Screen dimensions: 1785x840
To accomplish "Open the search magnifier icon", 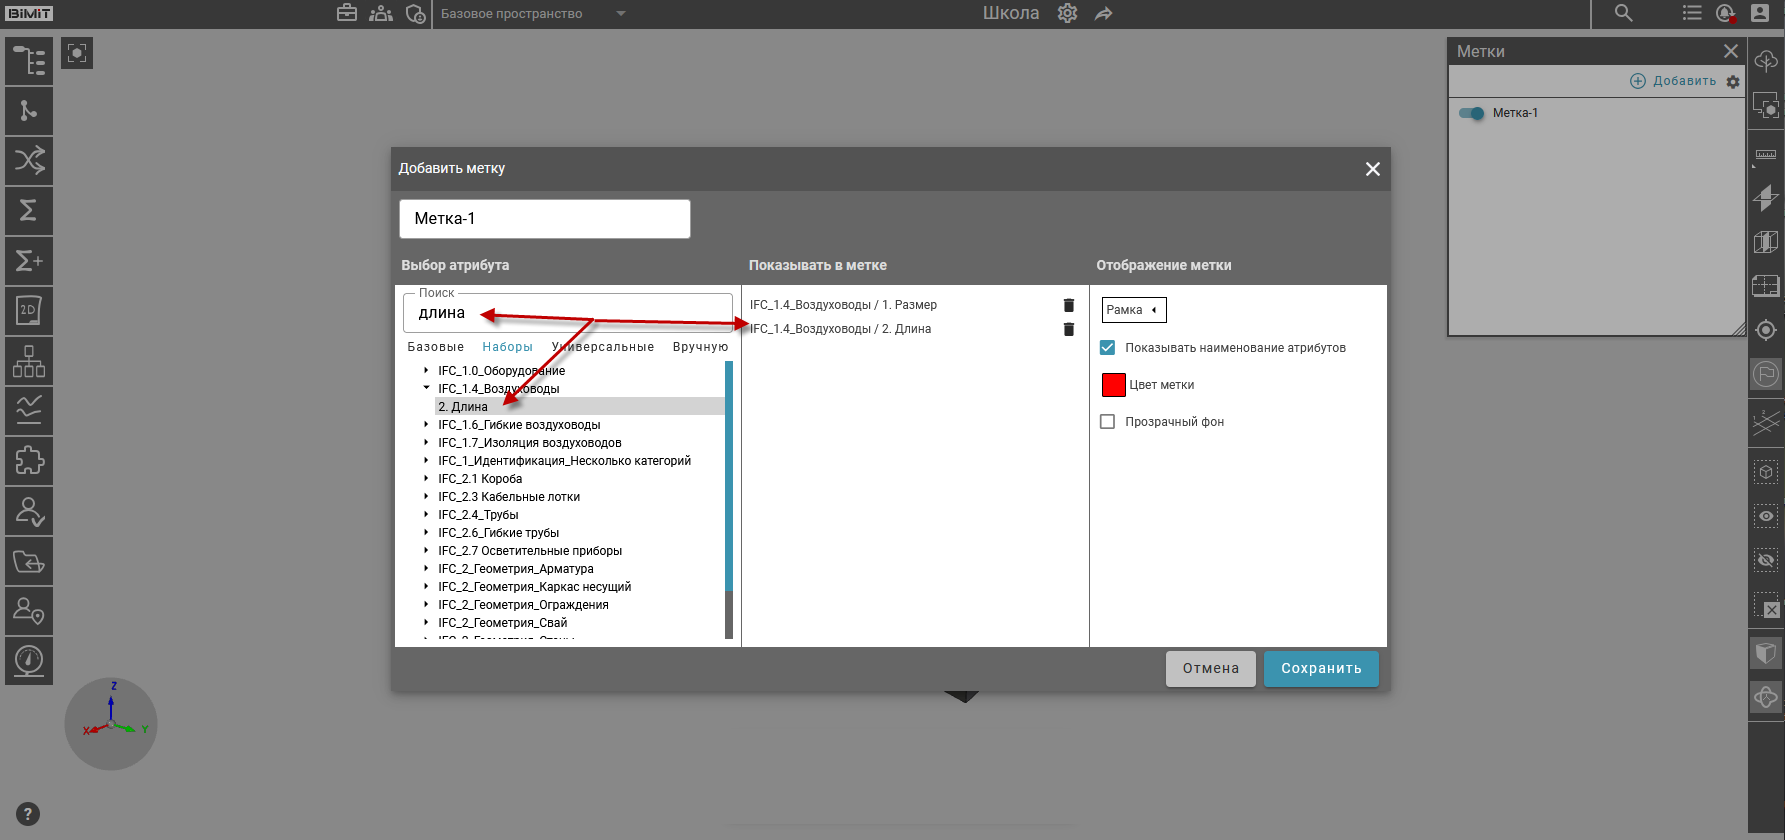I will click(x=1623, y=13).
